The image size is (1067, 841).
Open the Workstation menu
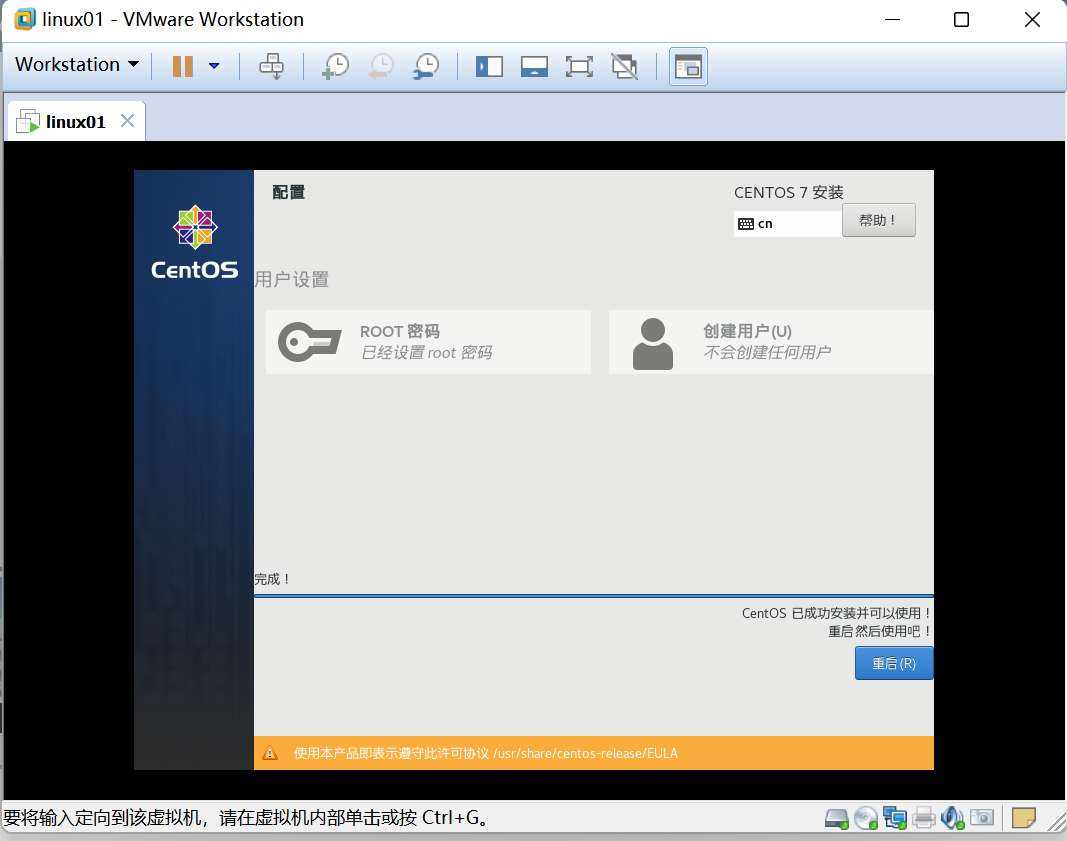pos(77,65)
